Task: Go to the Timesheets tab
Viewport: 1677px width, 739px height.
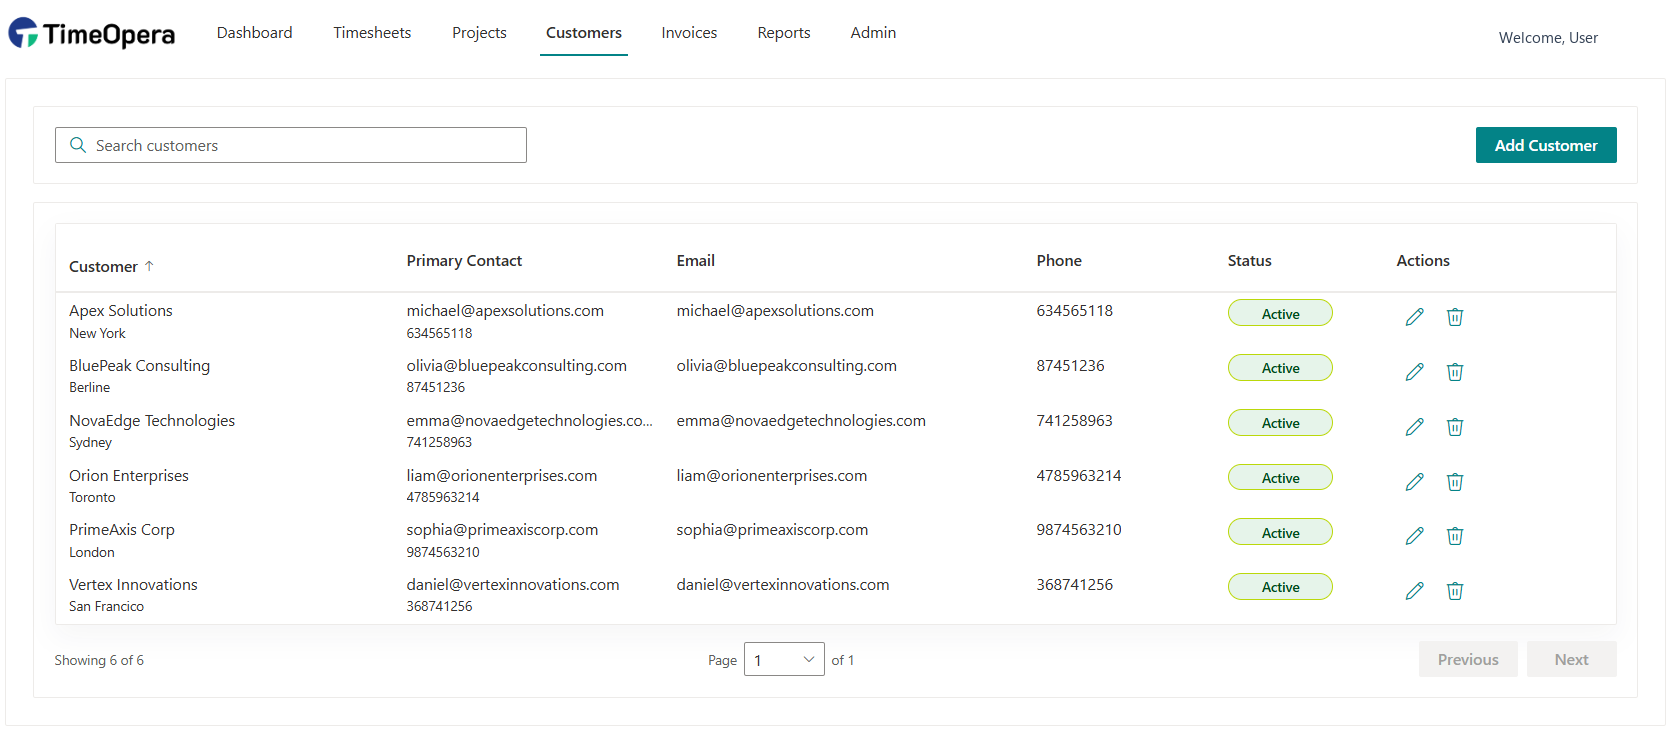Action: (x=372, y=33)
